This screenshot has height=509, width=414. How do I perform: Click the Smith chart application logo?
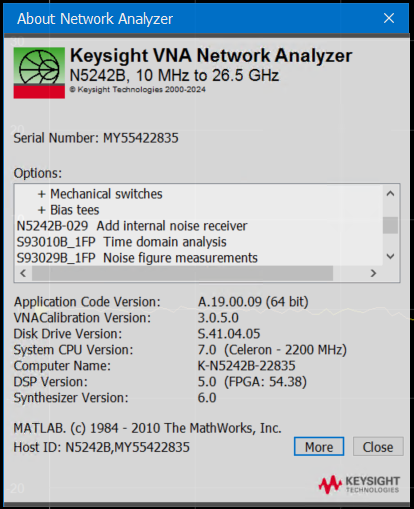tap(39, 73)
